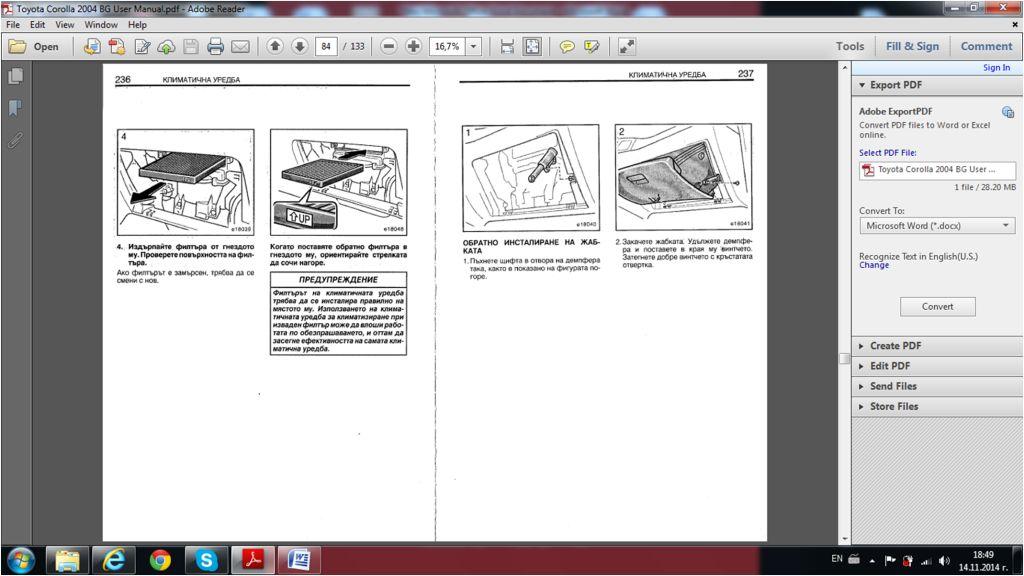The height and width of the screenshot is (576, 1024).
Task: Switch to the Fill & Sign tab
Action: click(x=912, y=46)
